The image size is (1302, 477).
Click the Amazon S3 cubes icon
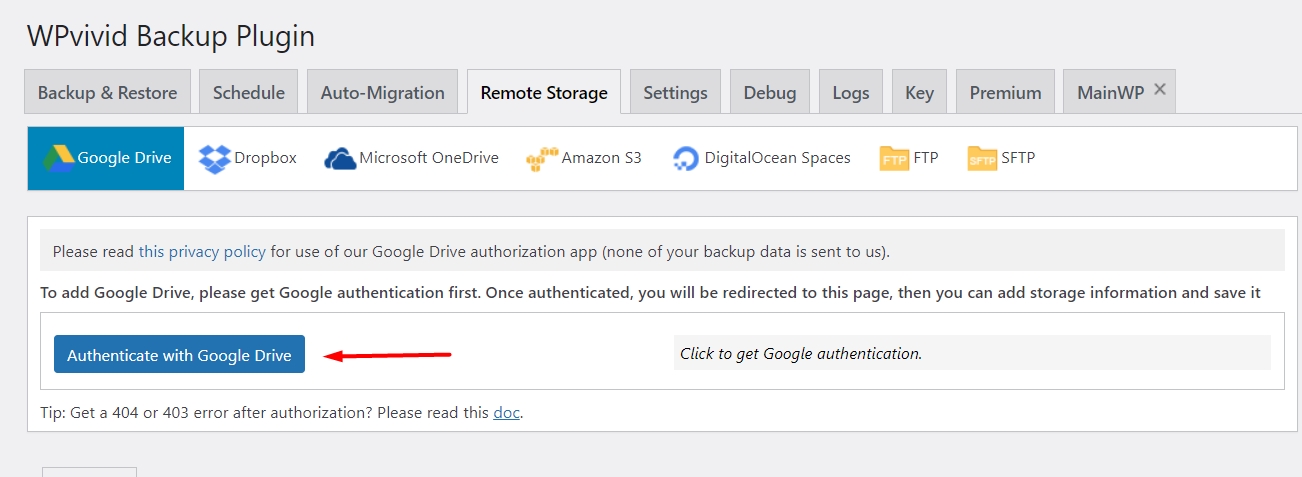(542, 159)
